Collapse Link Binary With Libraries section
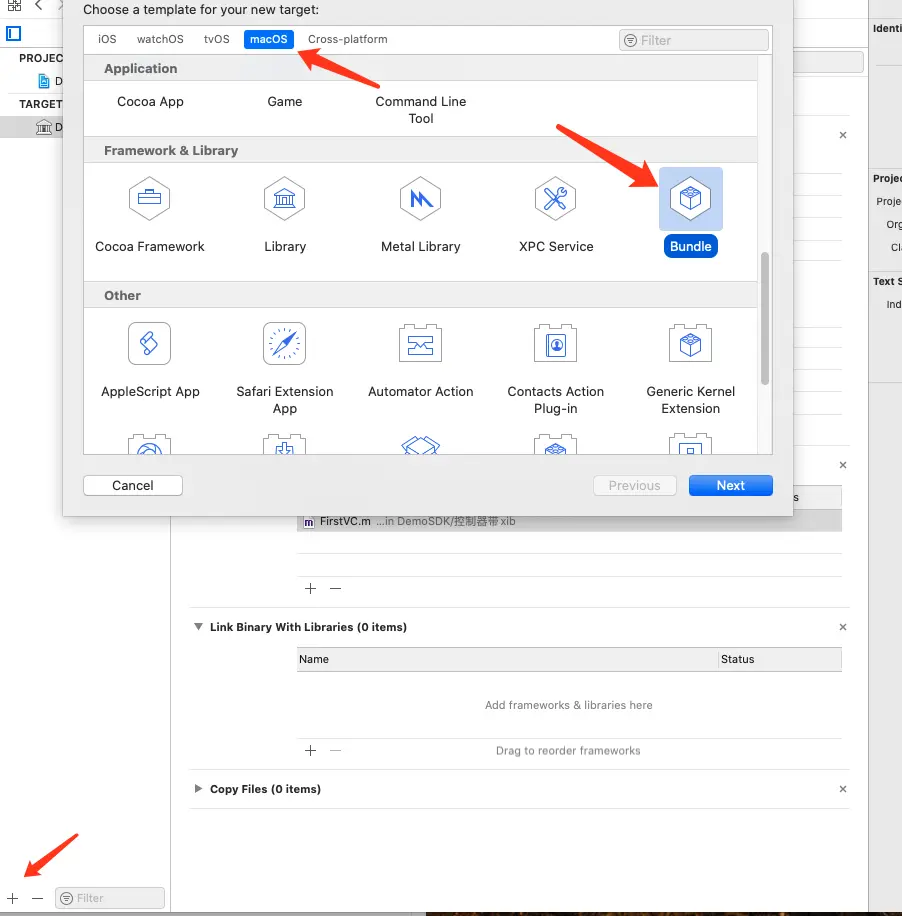This screenshot has width=902, height=916. [x=198, y=627]
